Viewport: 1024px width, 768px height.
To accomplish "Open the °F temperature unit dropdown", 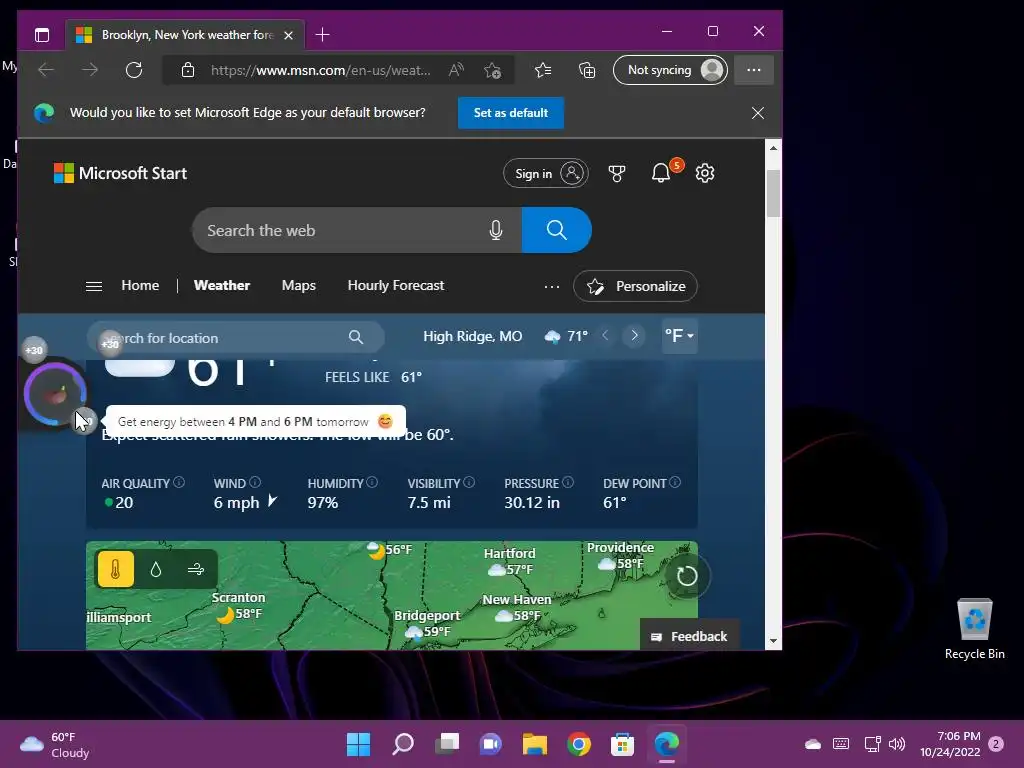I will click(x=679, y=336).
